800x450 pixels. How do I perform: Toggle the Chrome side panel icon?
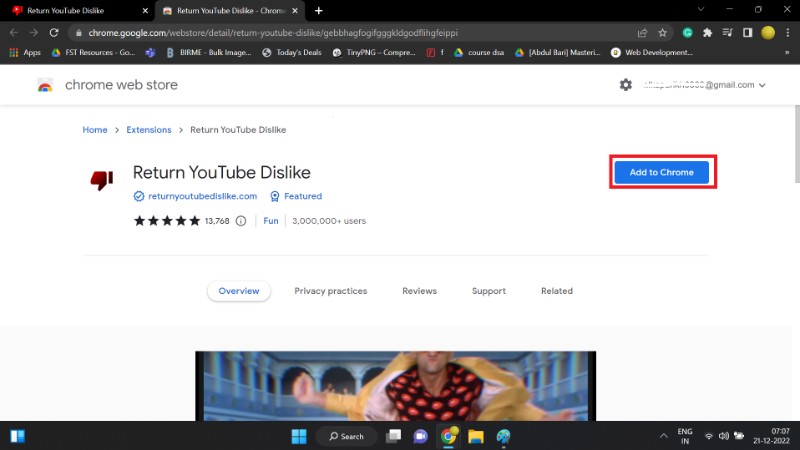point(747,32)
